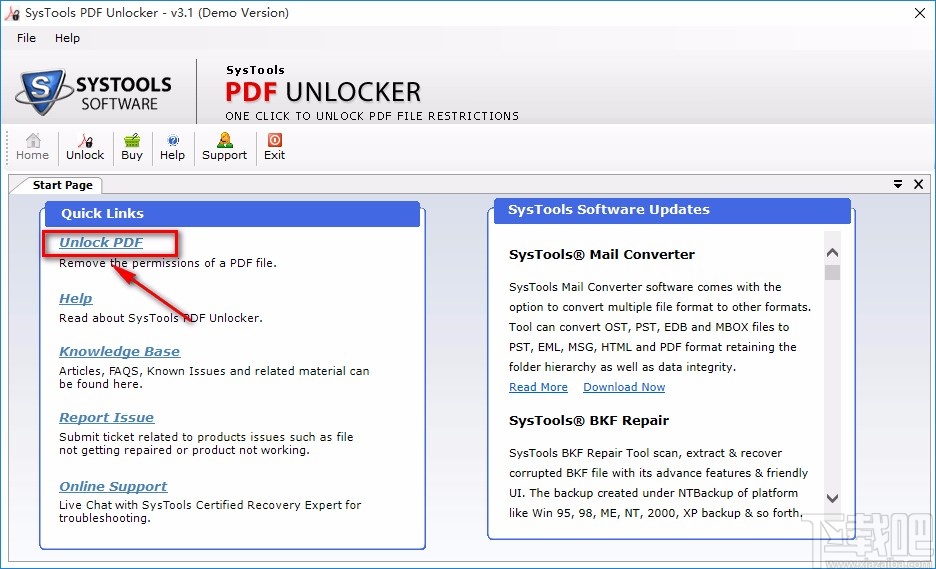Open the Help menu in menu bar

tap(67, 38)
